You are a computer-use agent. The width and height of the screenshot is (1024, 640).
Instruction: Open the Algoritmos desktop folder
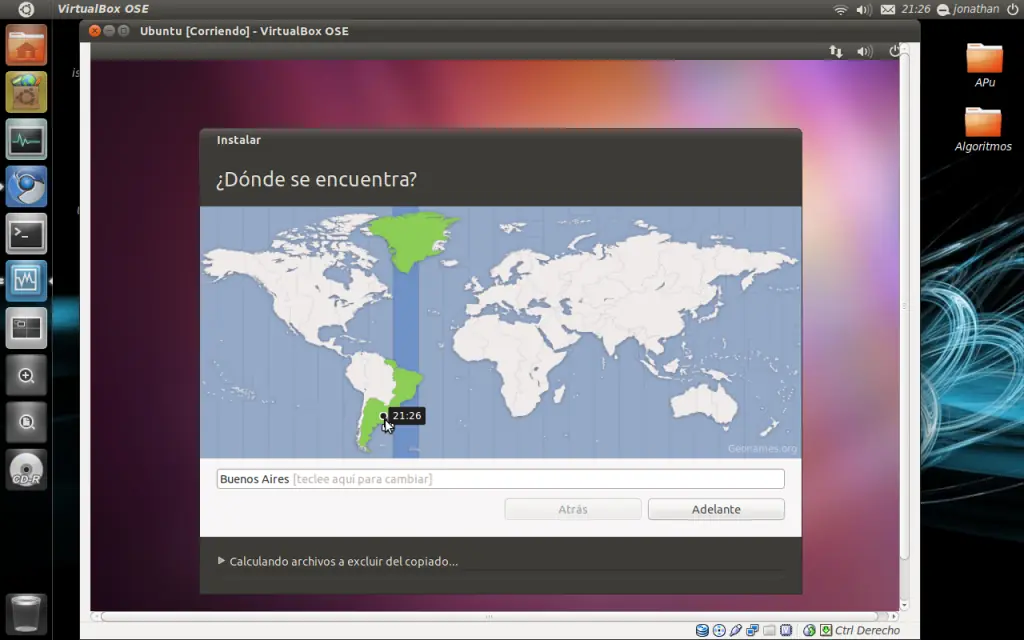pyautogui.click(x=983, y=129)
